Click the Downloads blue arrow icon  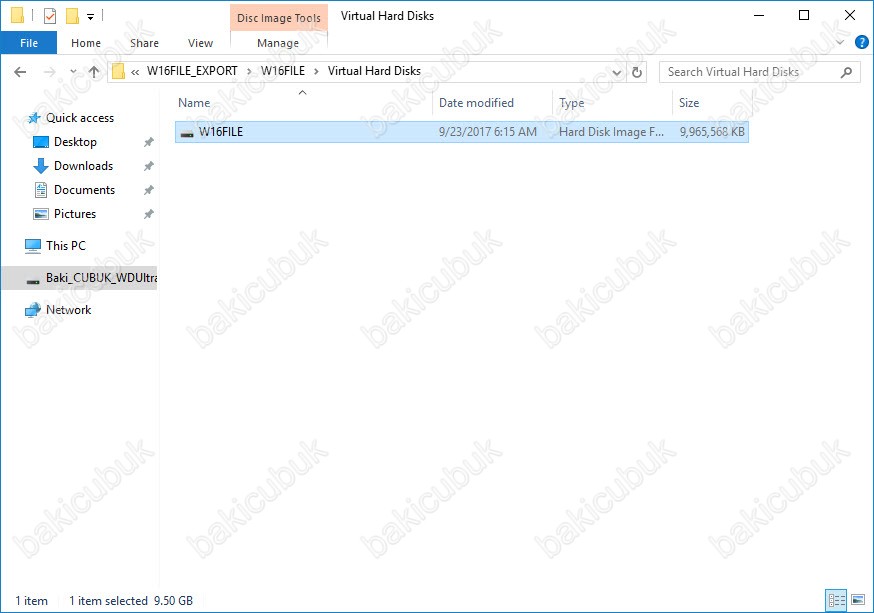point(41,166)
